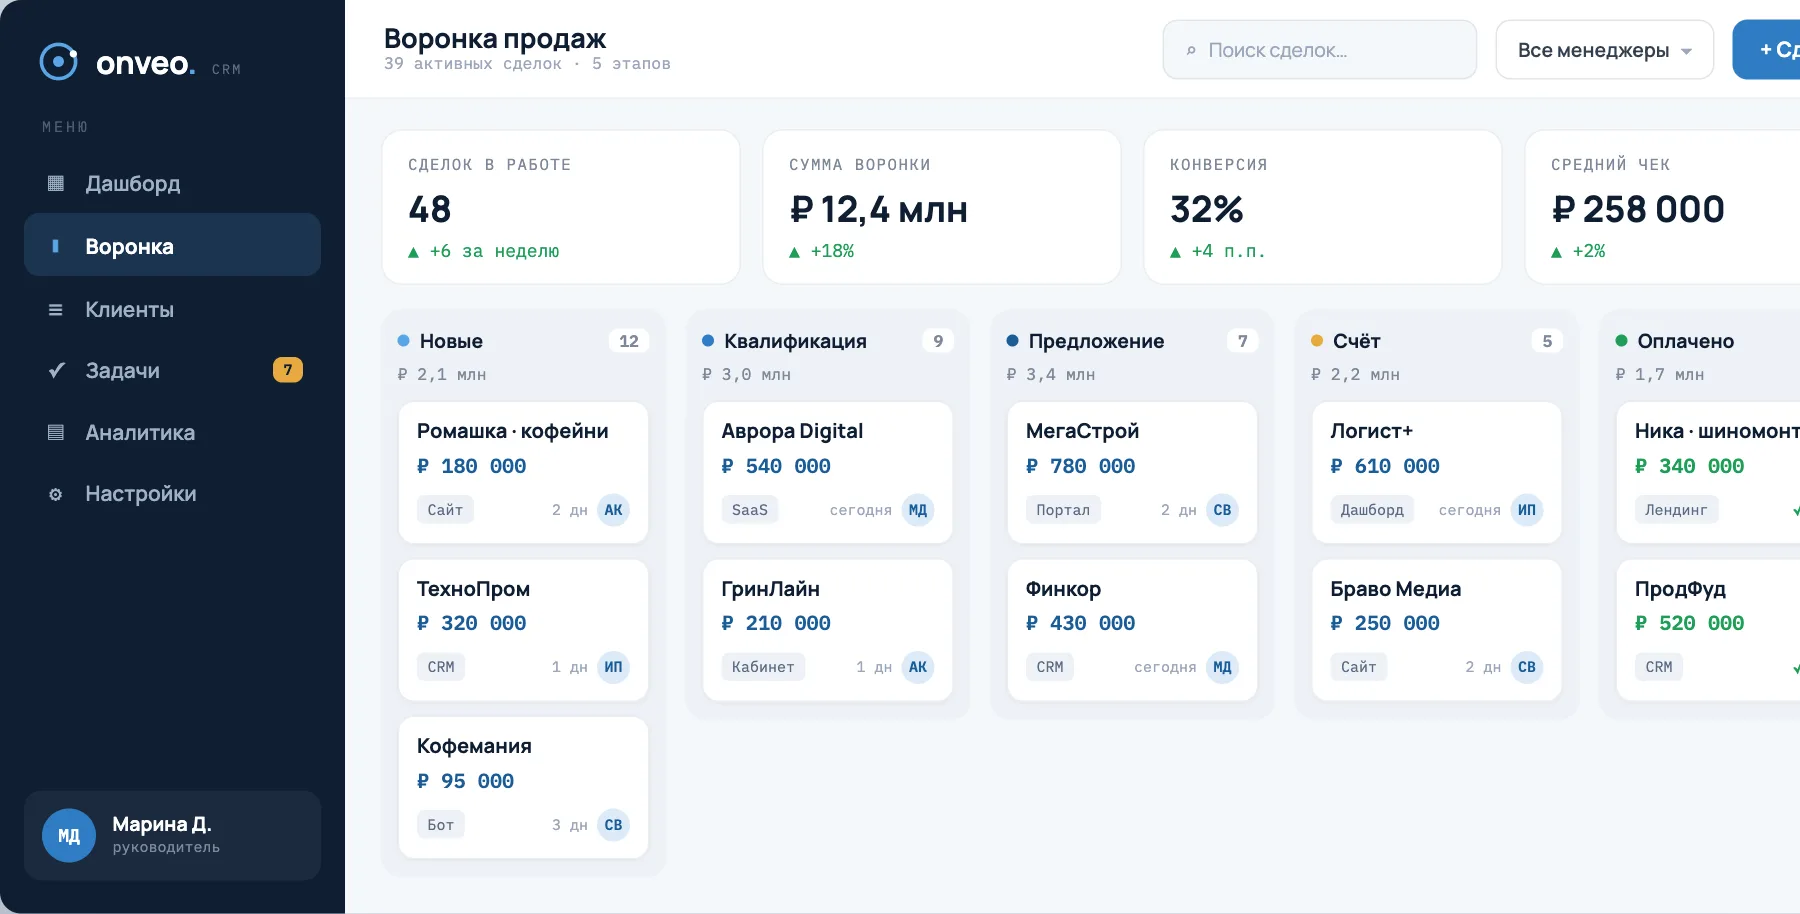1800x914 pixels.
Task: Open the Сделок в работе stat card
Action: pyautogui.click(x=561, y=207)
